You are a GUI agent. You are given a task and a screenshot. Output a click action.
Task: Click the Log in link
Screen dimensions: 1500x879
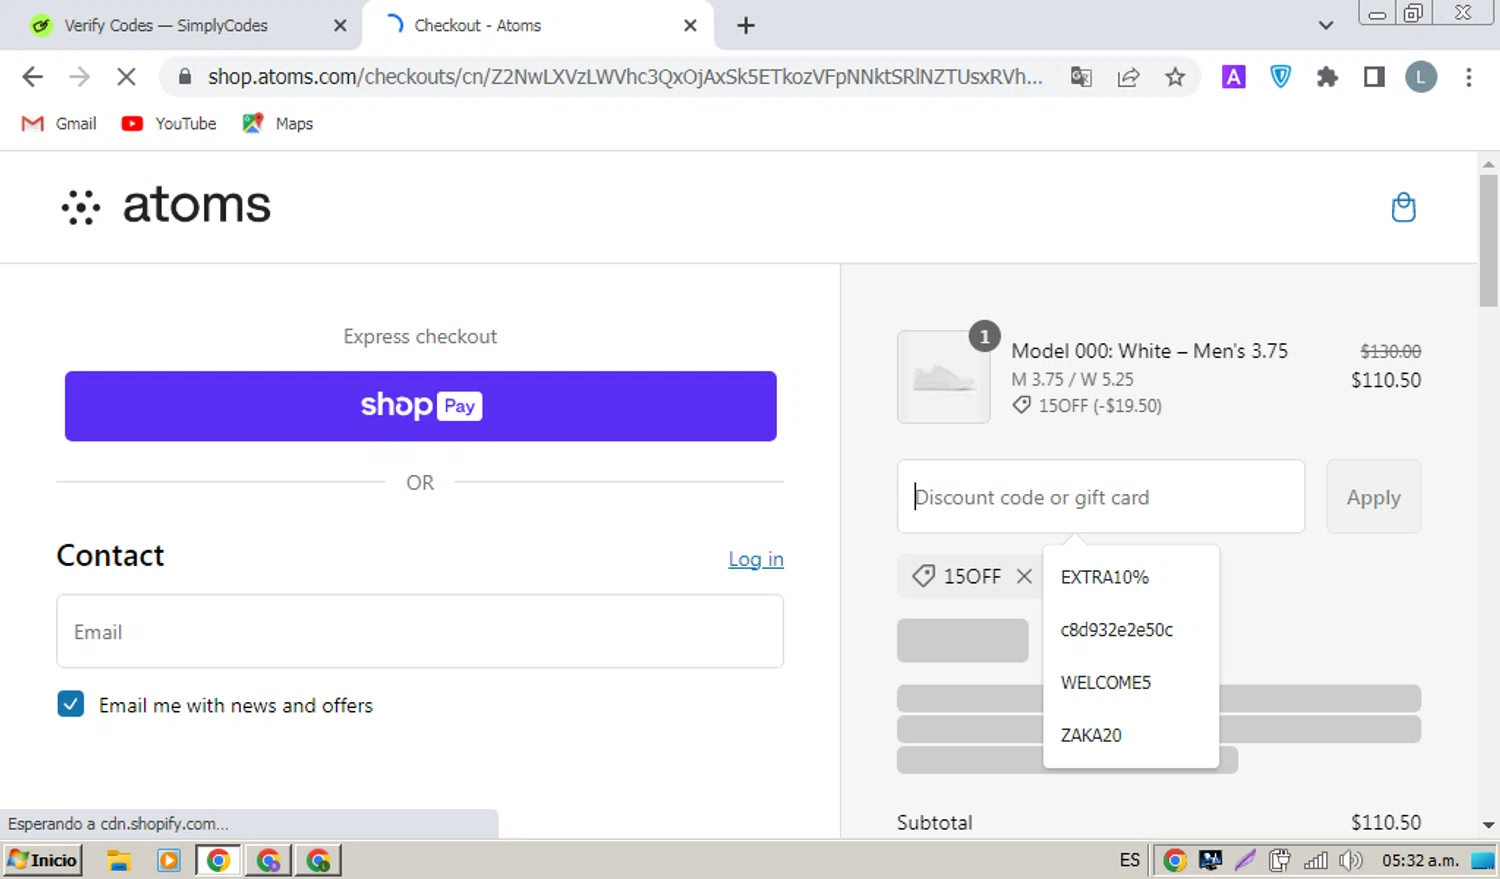point(756,559)
